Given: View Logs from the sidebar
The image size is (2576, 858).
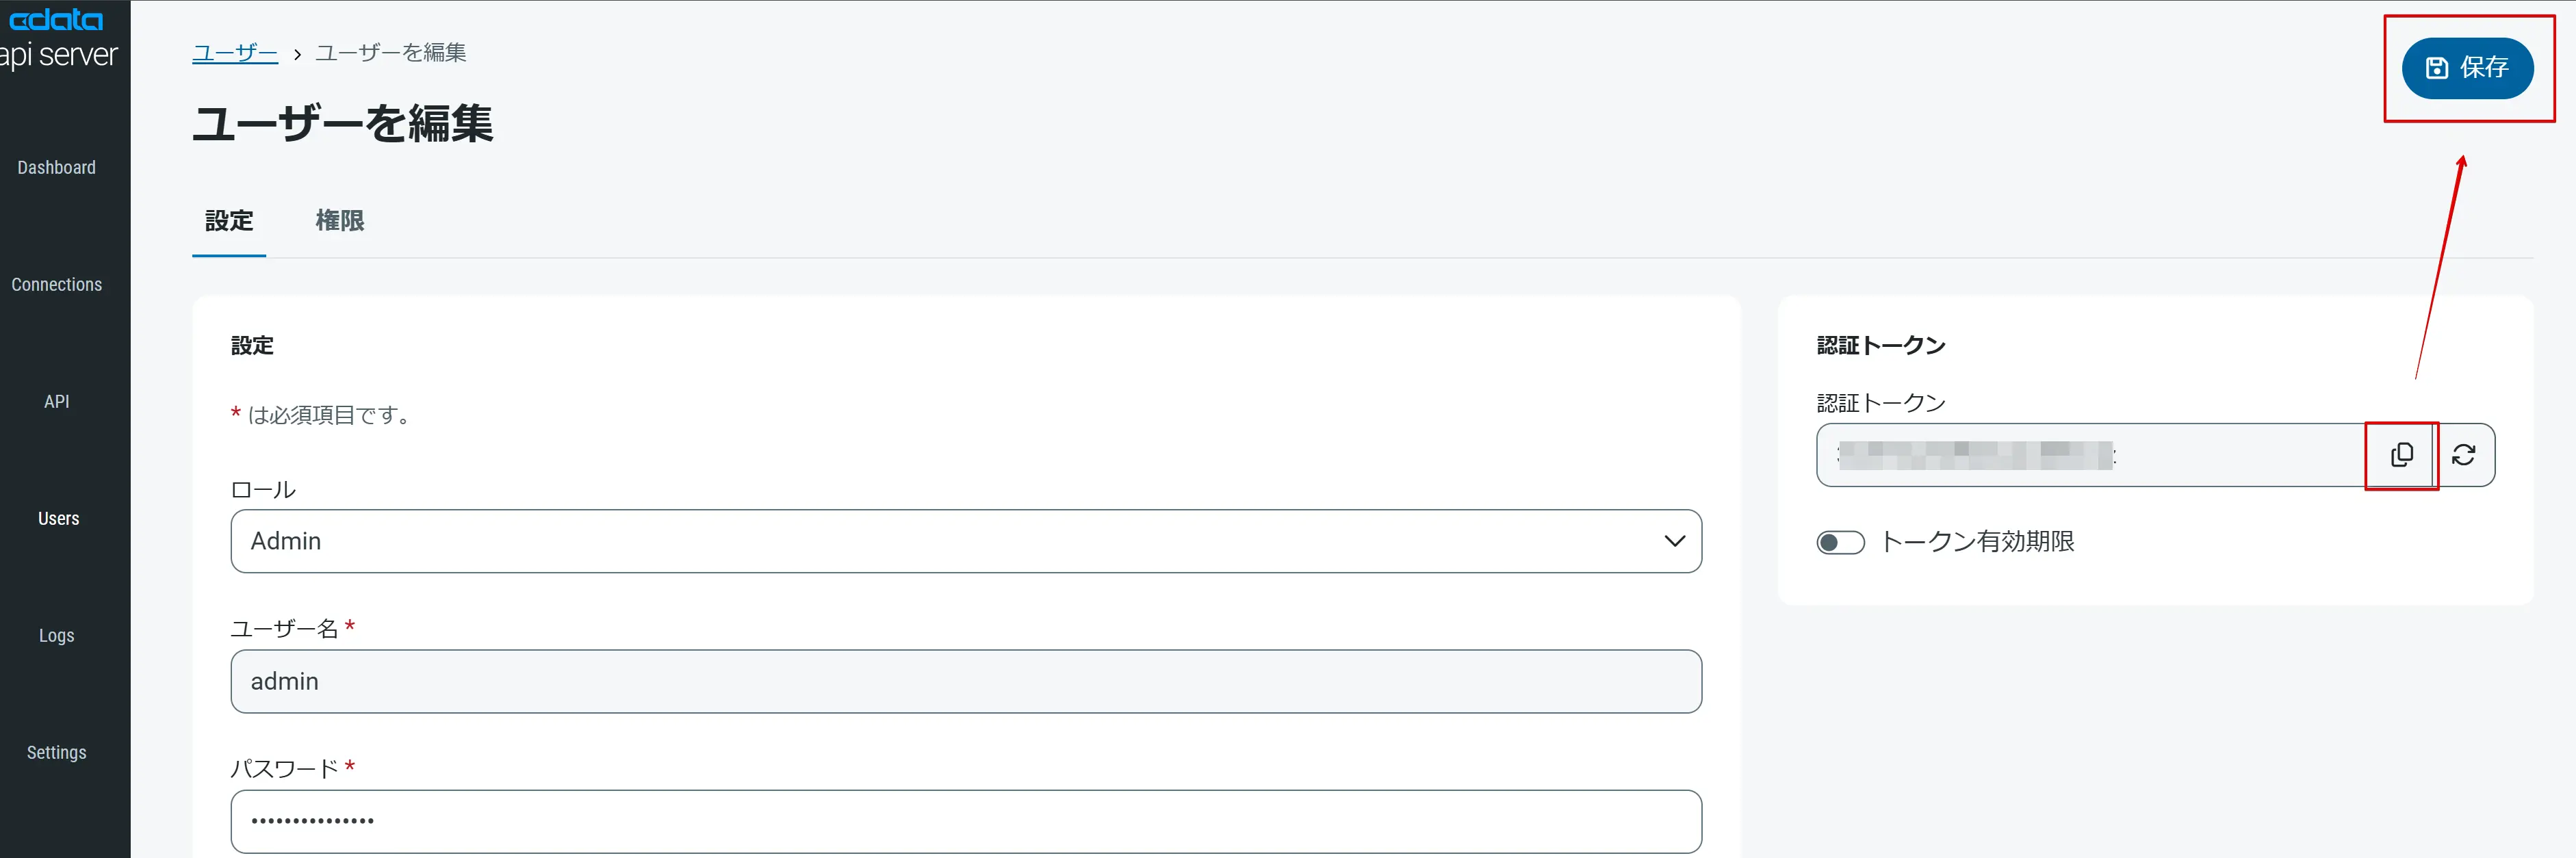Looking at the screenshot, I should tap(57, 636).
